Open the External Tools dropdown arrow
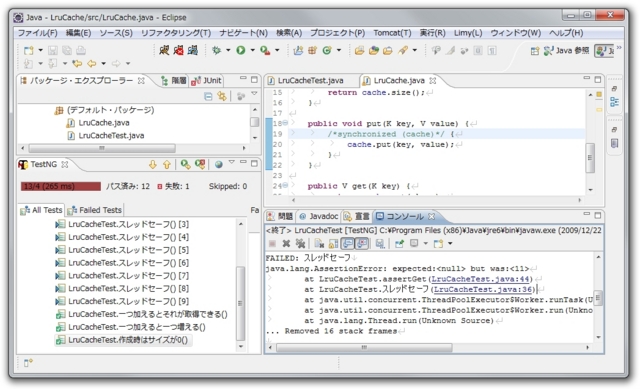The width and height of the screenshot is (640, 389). [277, 50]
